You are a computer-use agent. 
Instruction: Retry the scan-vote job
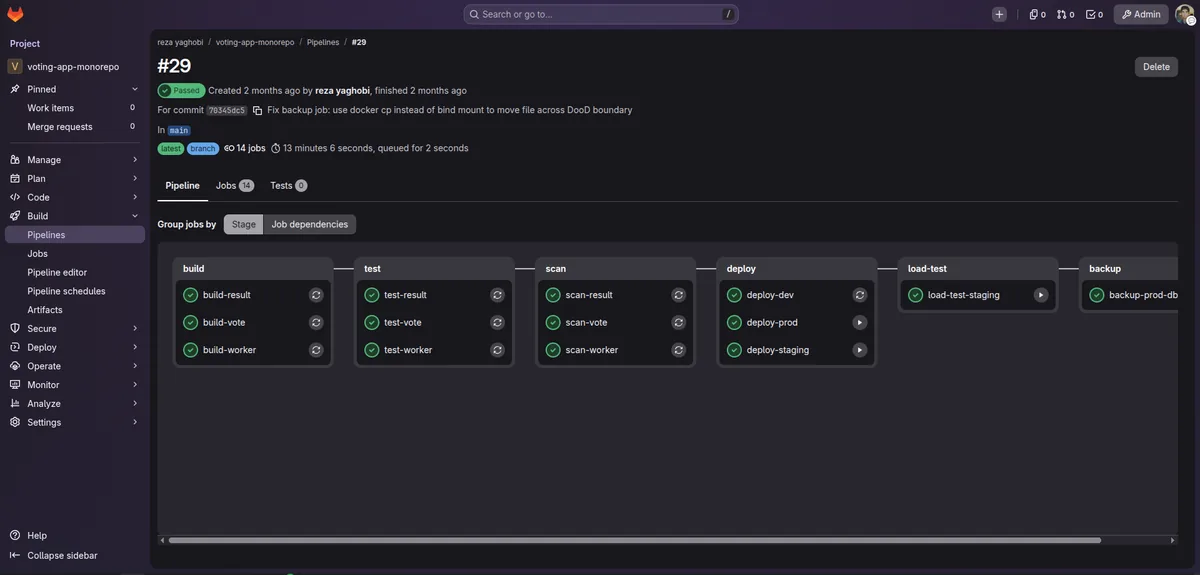[678, 322]
